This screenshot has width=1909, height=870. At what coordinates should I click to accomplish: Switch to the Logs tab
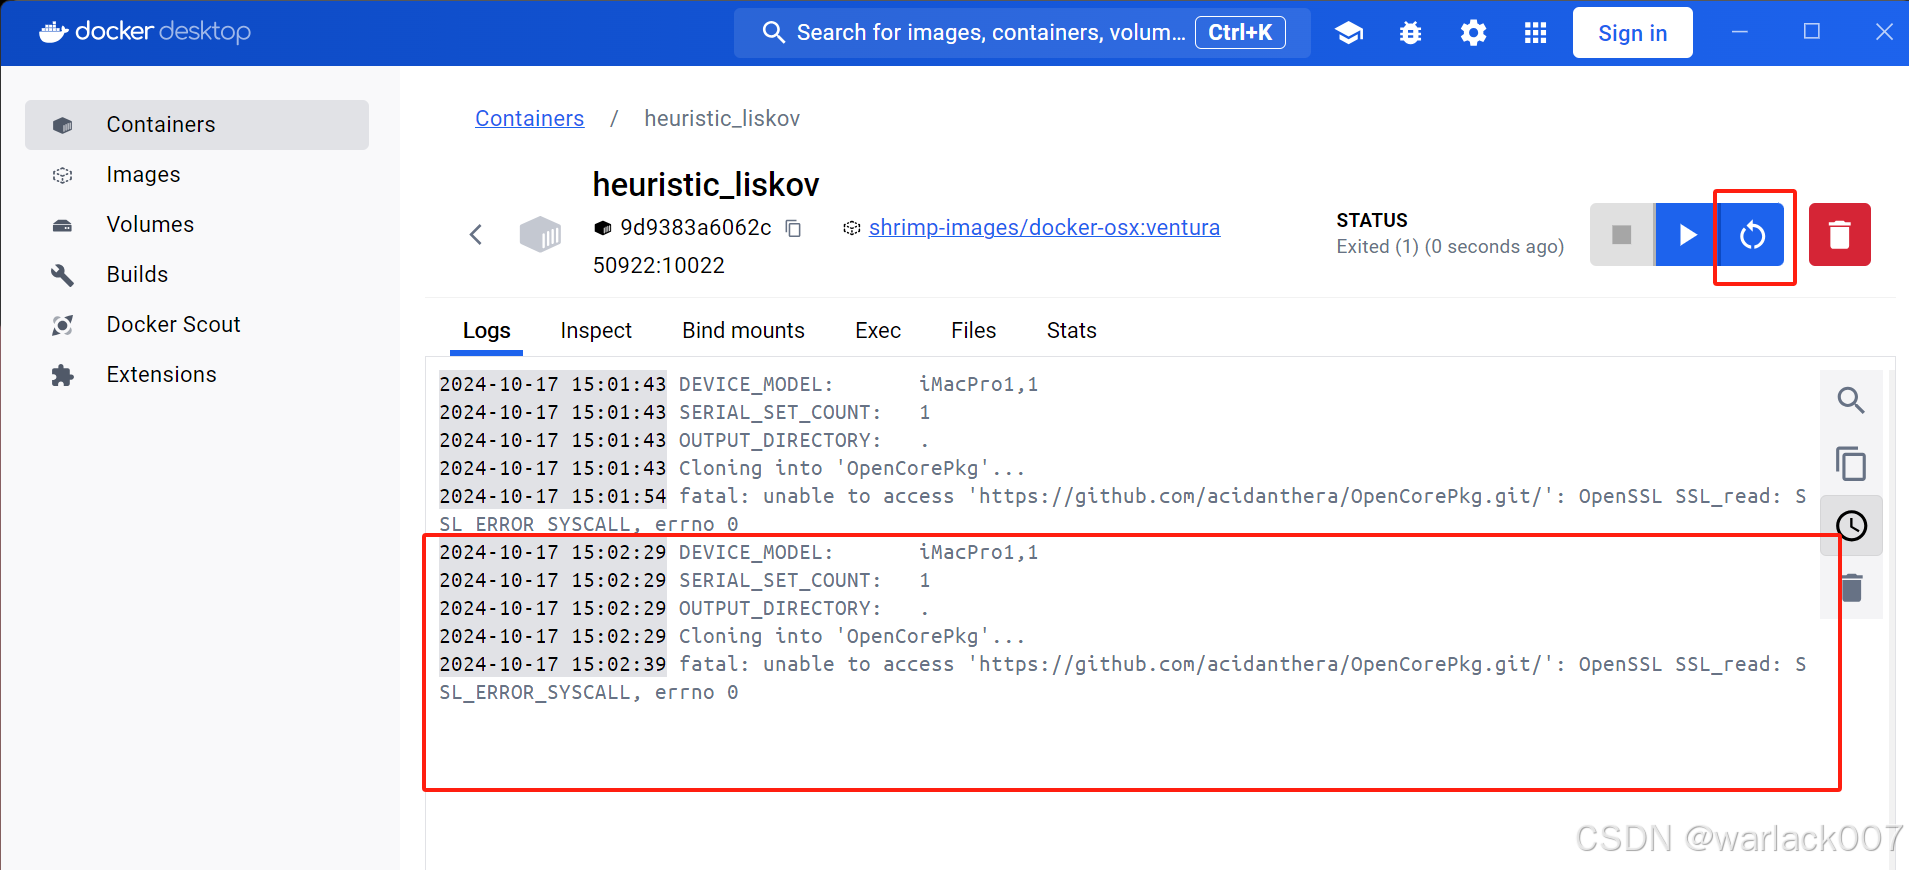487,331
